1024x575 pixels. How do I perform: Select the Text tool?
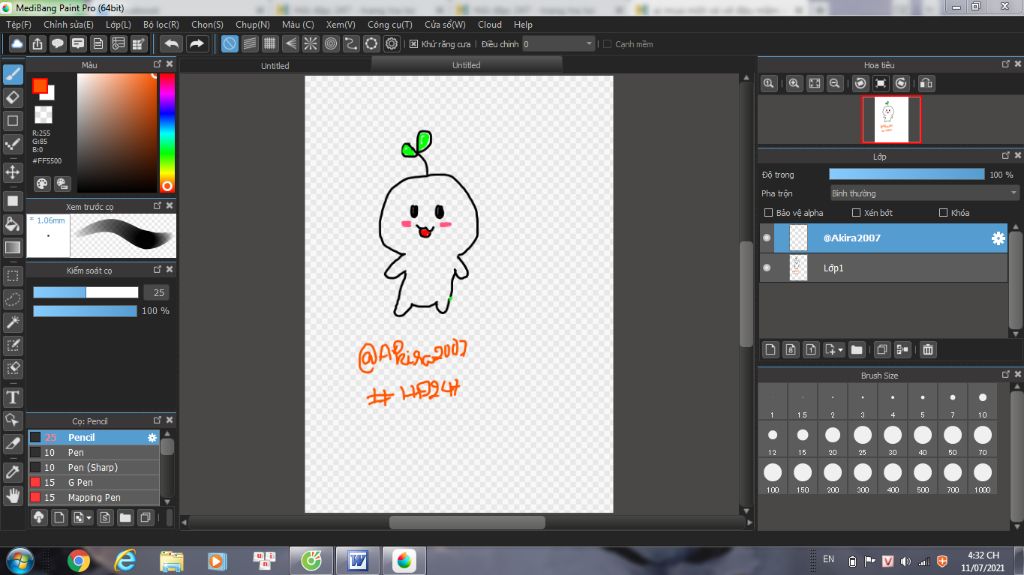[13, 397]
